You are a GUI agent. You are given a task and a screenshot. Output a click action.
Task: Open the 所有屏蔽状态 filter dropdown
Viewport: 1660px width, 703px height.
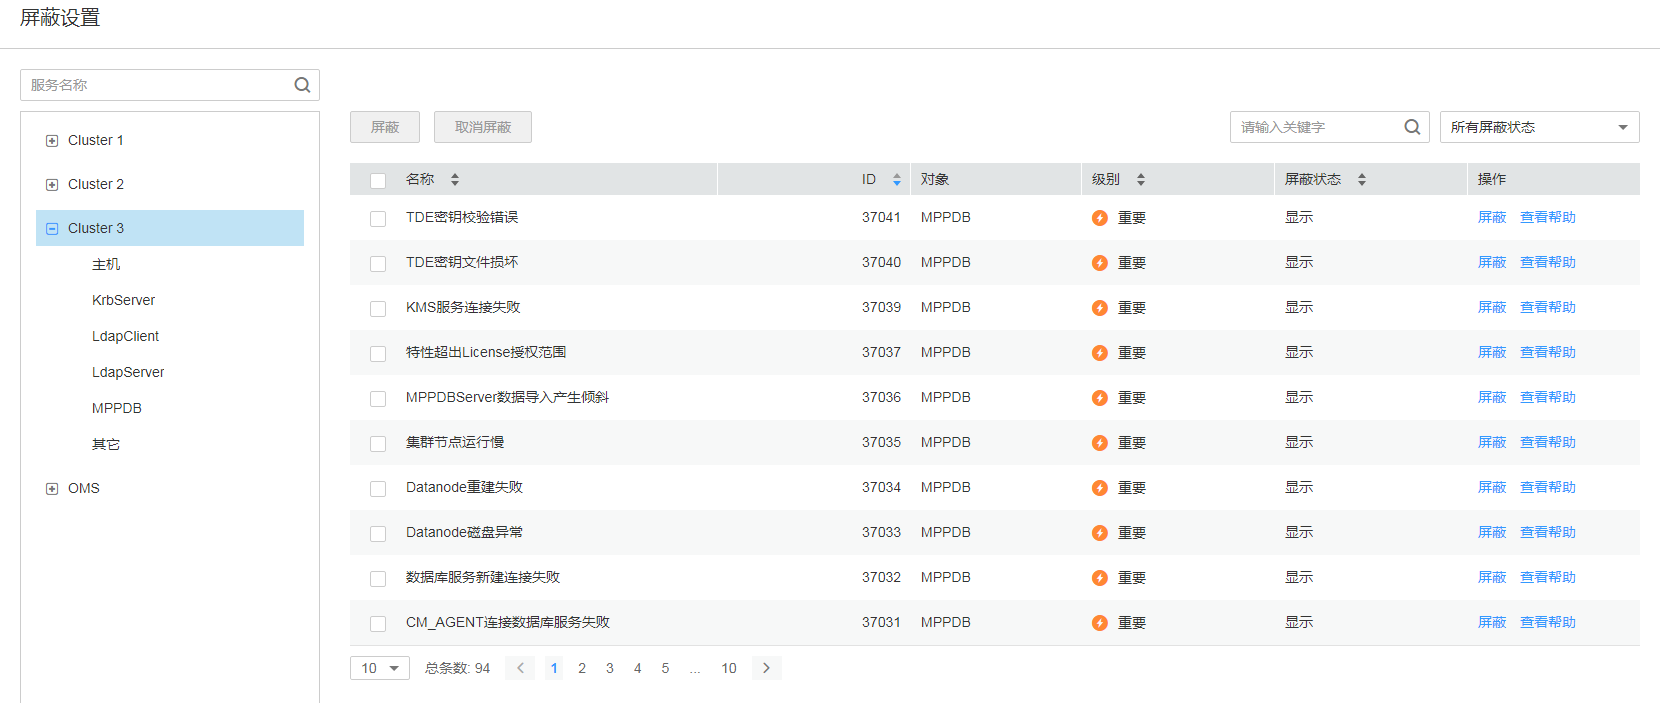click(1539, 127)
